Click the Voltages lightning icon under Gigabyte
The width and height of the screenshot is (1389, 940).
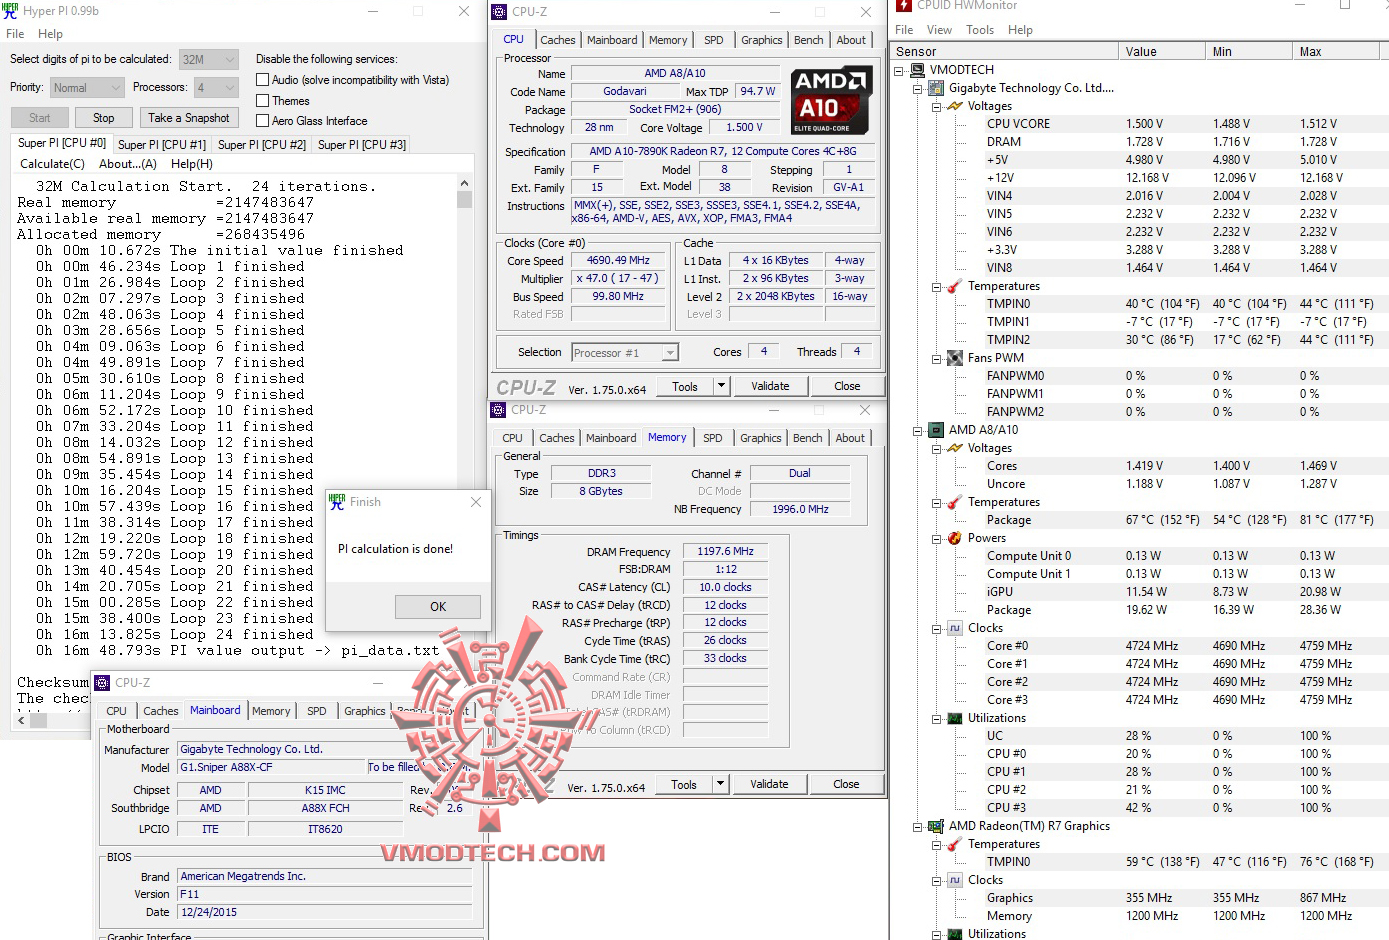pos(955,106)
